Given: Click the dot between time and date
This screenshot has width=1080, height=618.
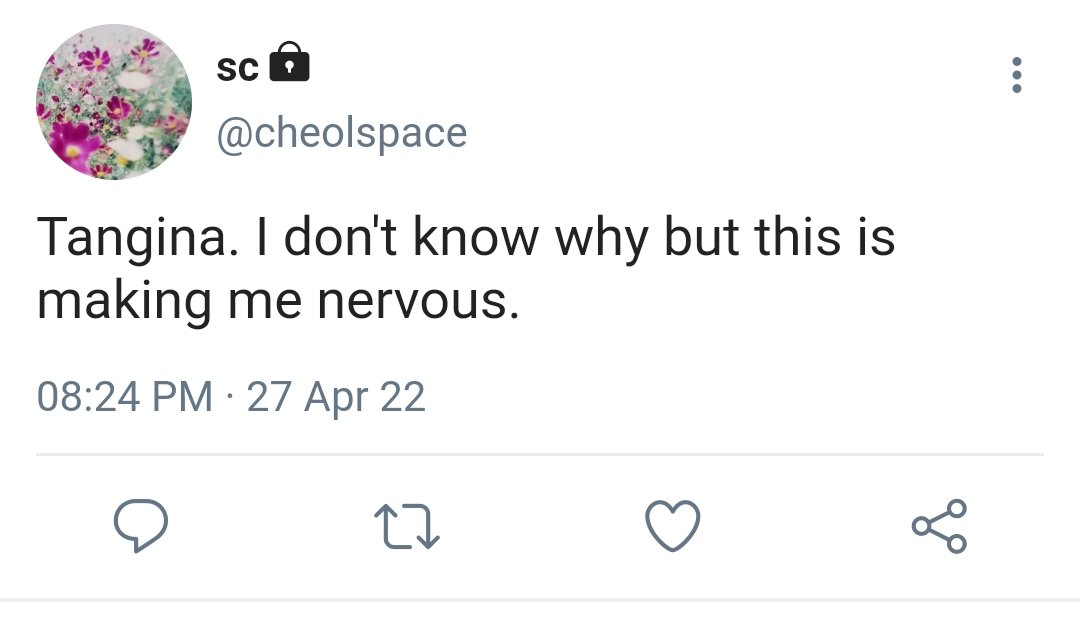Looking at the screenshot, I should click(x=230, y=397).
